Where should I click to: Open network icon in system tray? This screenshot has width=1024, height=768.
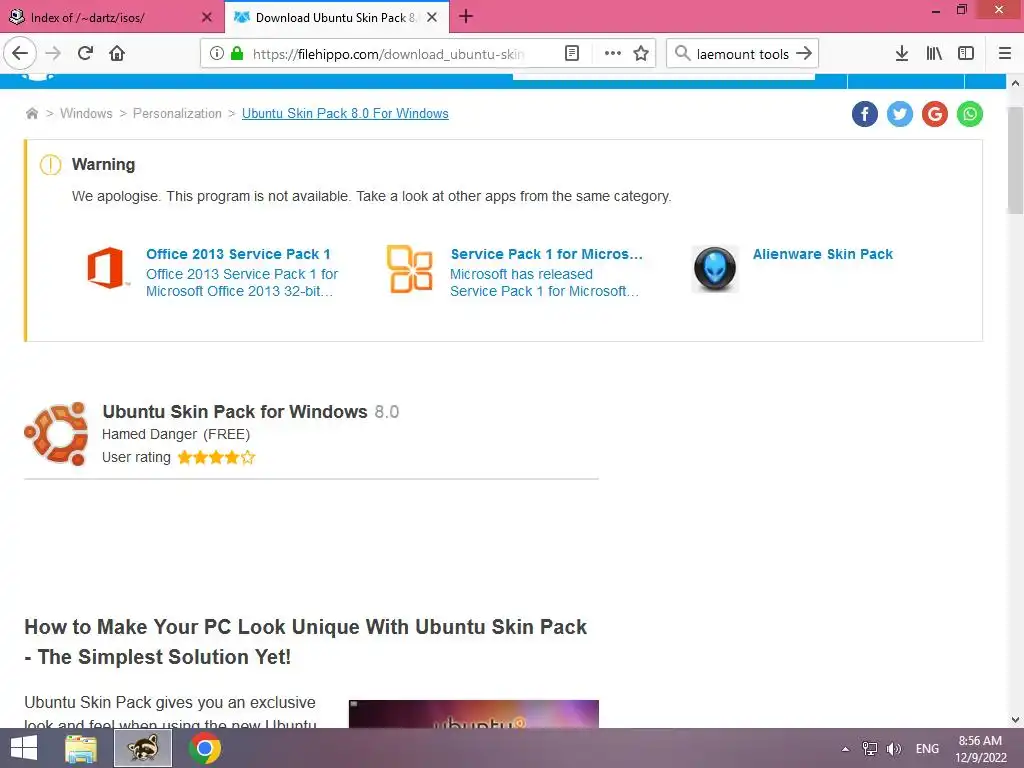click(x=870, y=749)
